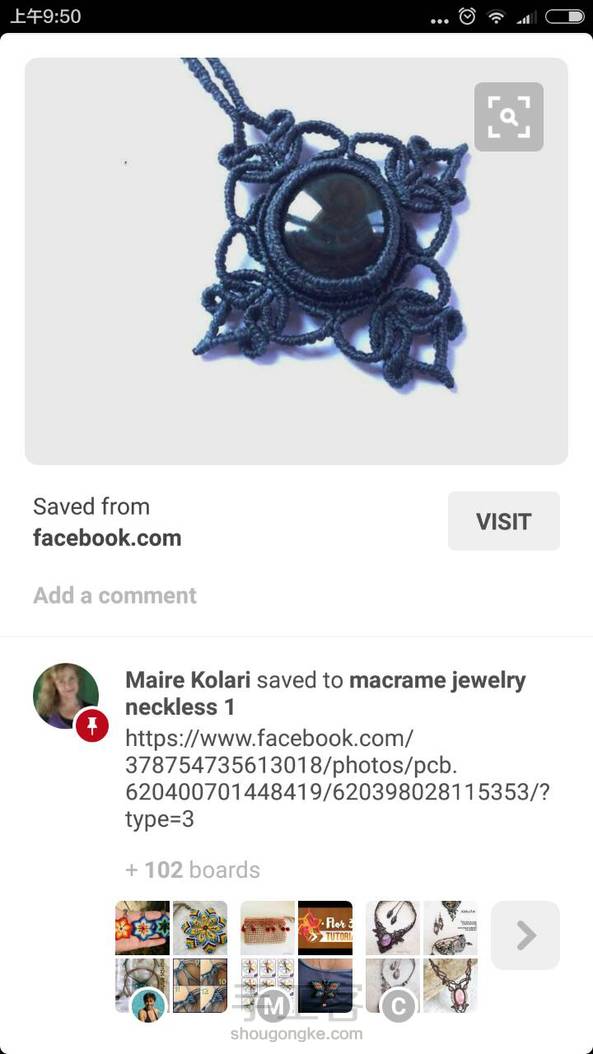Open the third board with necklace thumbnails
The image size is (593, 1054).
coord(422,957)
